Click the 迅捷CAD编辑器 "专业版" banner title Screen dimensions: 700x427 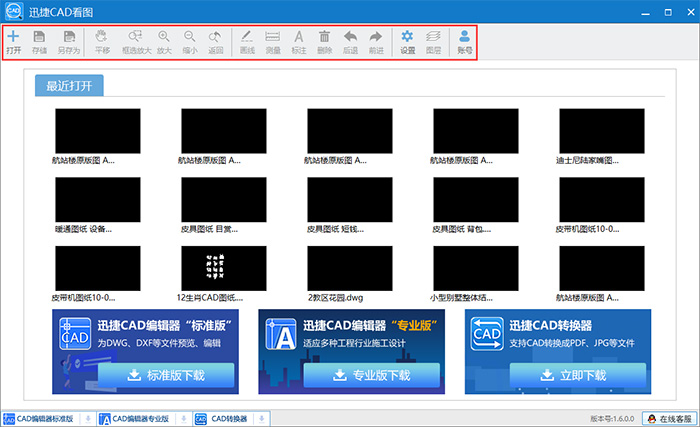tap(370, 326)
